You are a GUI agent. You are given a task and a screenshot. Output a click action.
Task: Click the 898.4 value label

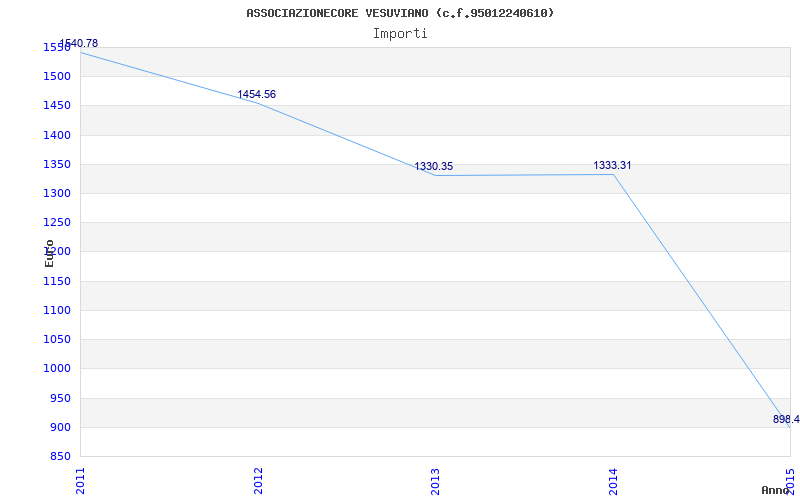[x=786, y=420]
